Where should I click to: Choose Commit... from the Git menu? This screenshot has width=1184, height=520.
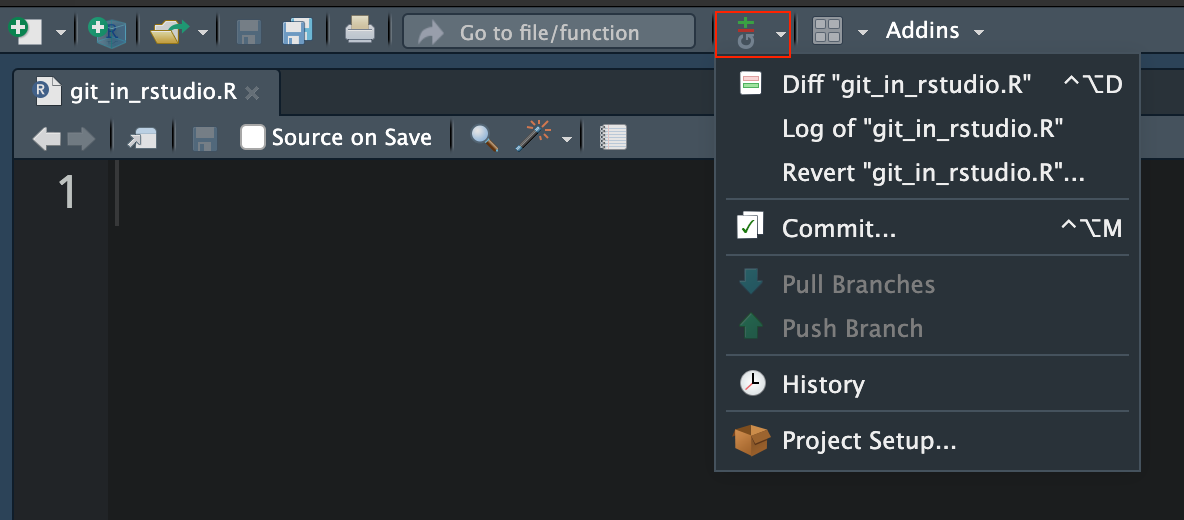pos(838,228)
